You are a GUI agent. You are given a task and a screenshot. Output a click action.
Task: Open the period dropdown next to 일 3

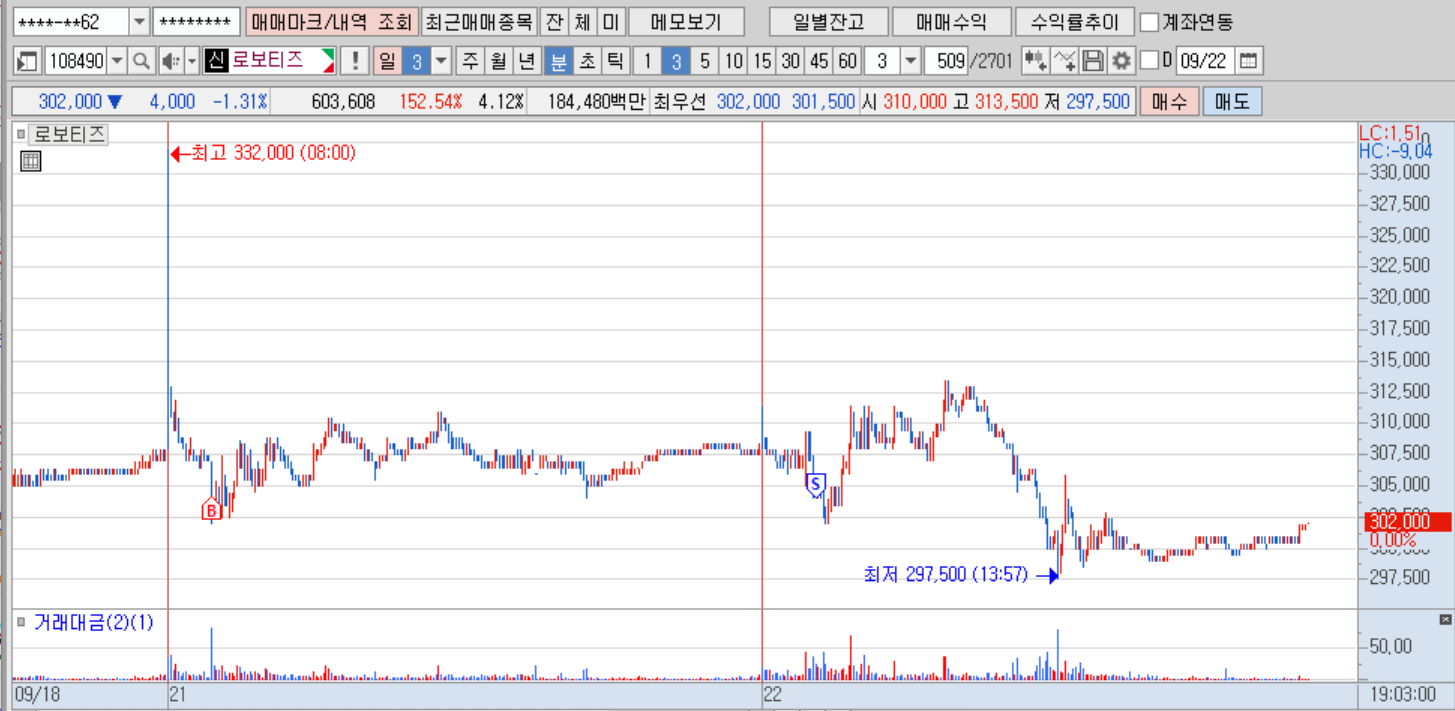pyautogui.click(x=441, y=61)
